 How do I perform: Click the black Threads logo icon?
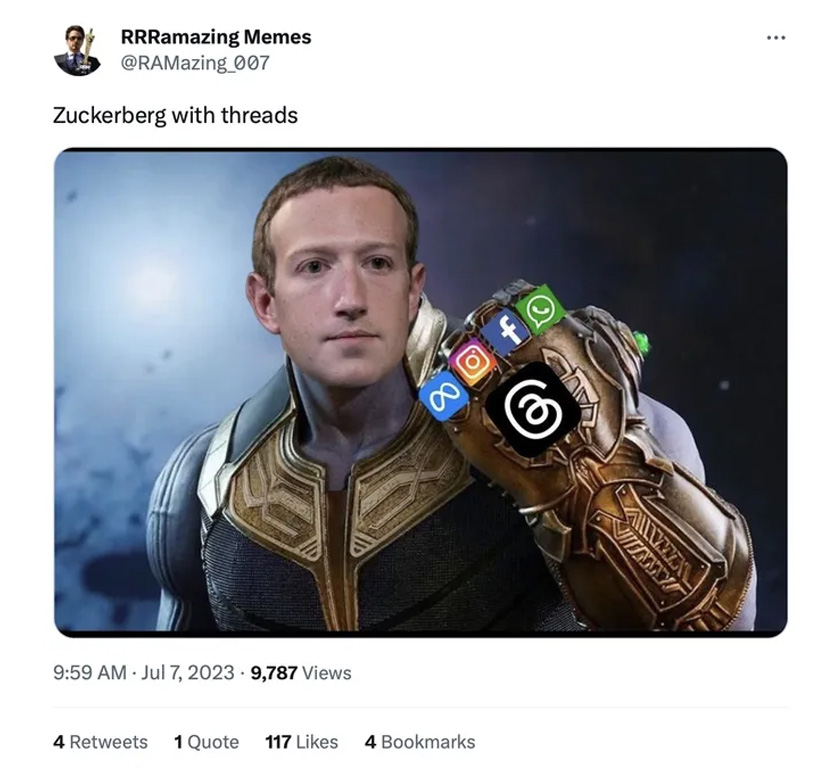pos(533,410)
